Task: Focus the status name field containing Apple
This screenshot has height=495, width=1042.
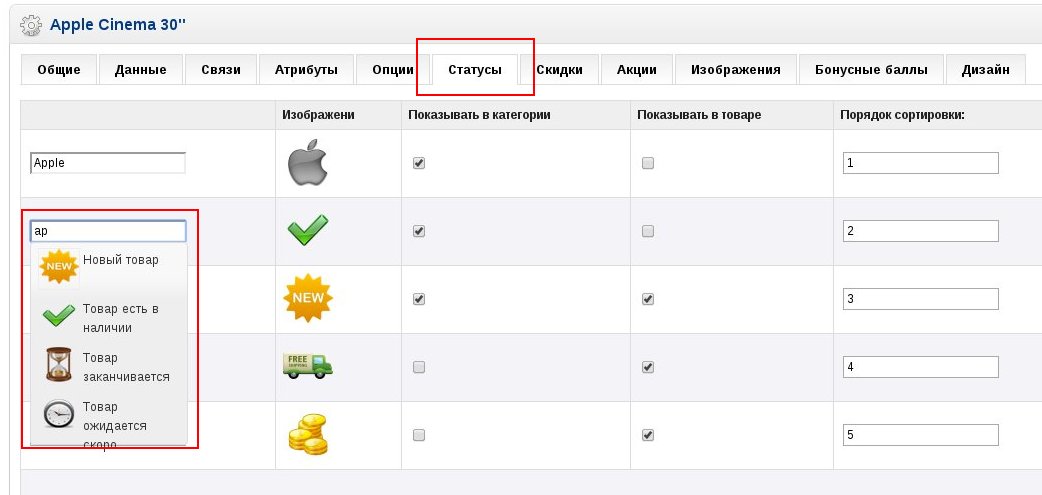Action: (x=108, y=163)
